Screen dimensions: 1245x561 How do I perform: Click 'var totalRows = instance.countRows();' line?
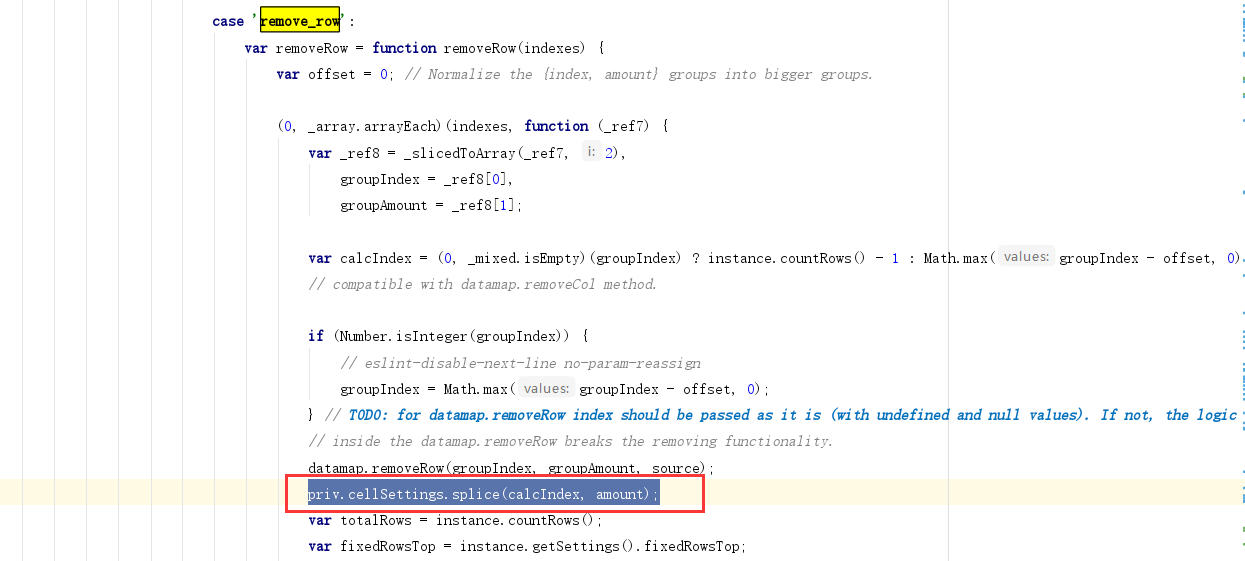pyautogui.click(x=455, y=520)
